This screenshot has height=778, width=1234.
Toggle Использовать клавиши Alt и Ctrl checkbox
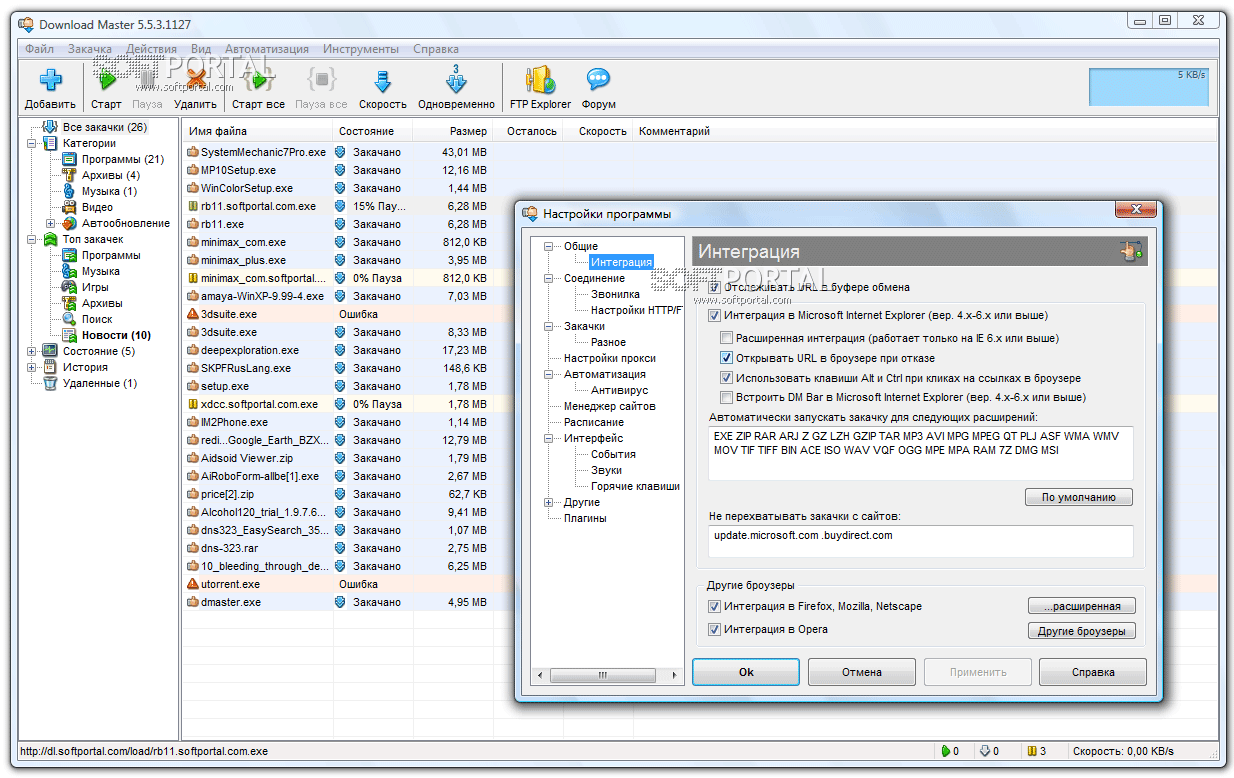point(727,378)
